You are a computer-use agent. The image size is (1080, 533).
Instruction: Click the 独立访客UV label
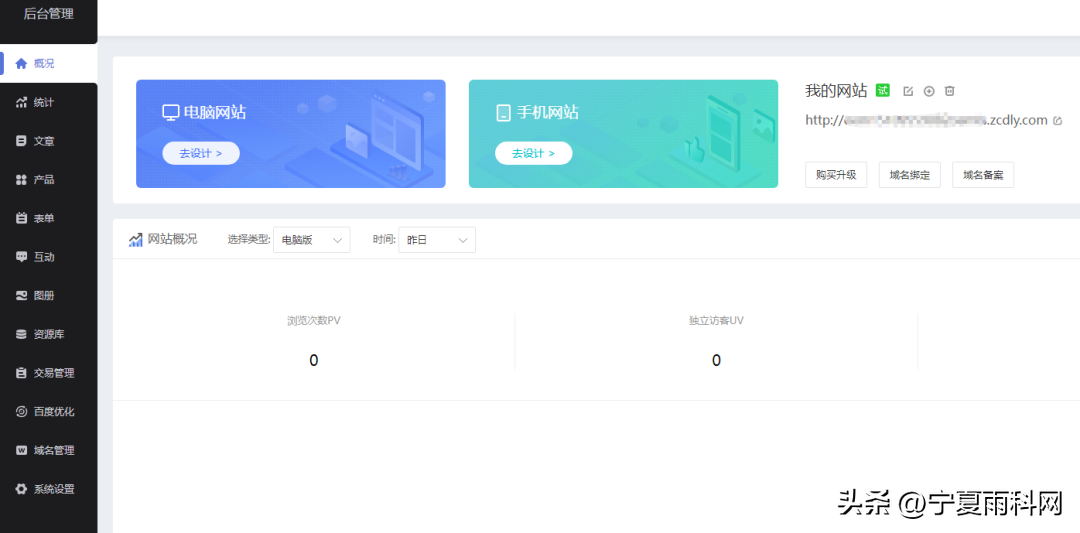[x=716, y=321]
